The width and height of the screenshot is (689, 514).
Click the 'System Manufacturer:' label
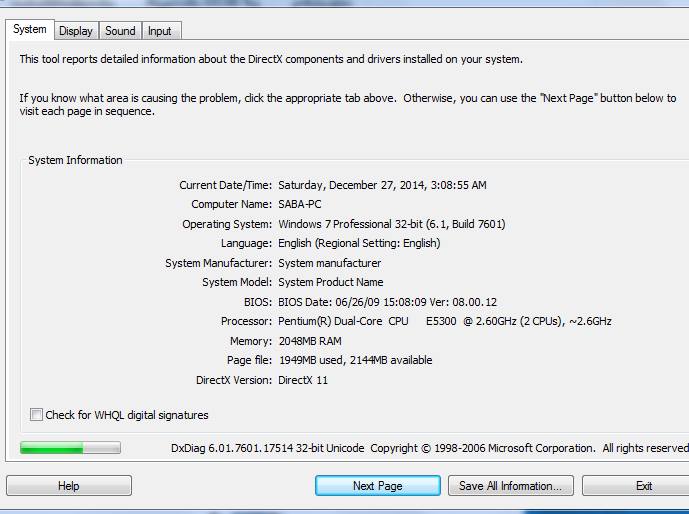pos(219,263)
